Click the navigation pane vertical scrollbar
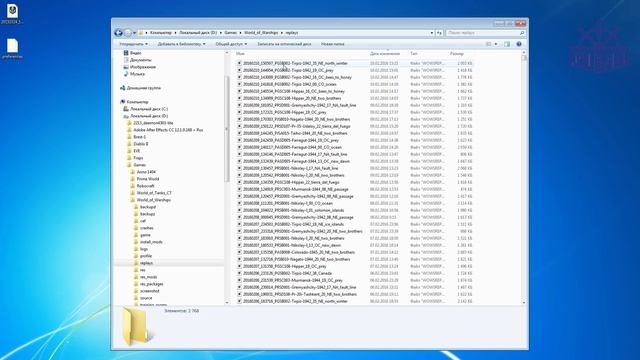Viewport: 640px width, 360px height. pos(227,129)
